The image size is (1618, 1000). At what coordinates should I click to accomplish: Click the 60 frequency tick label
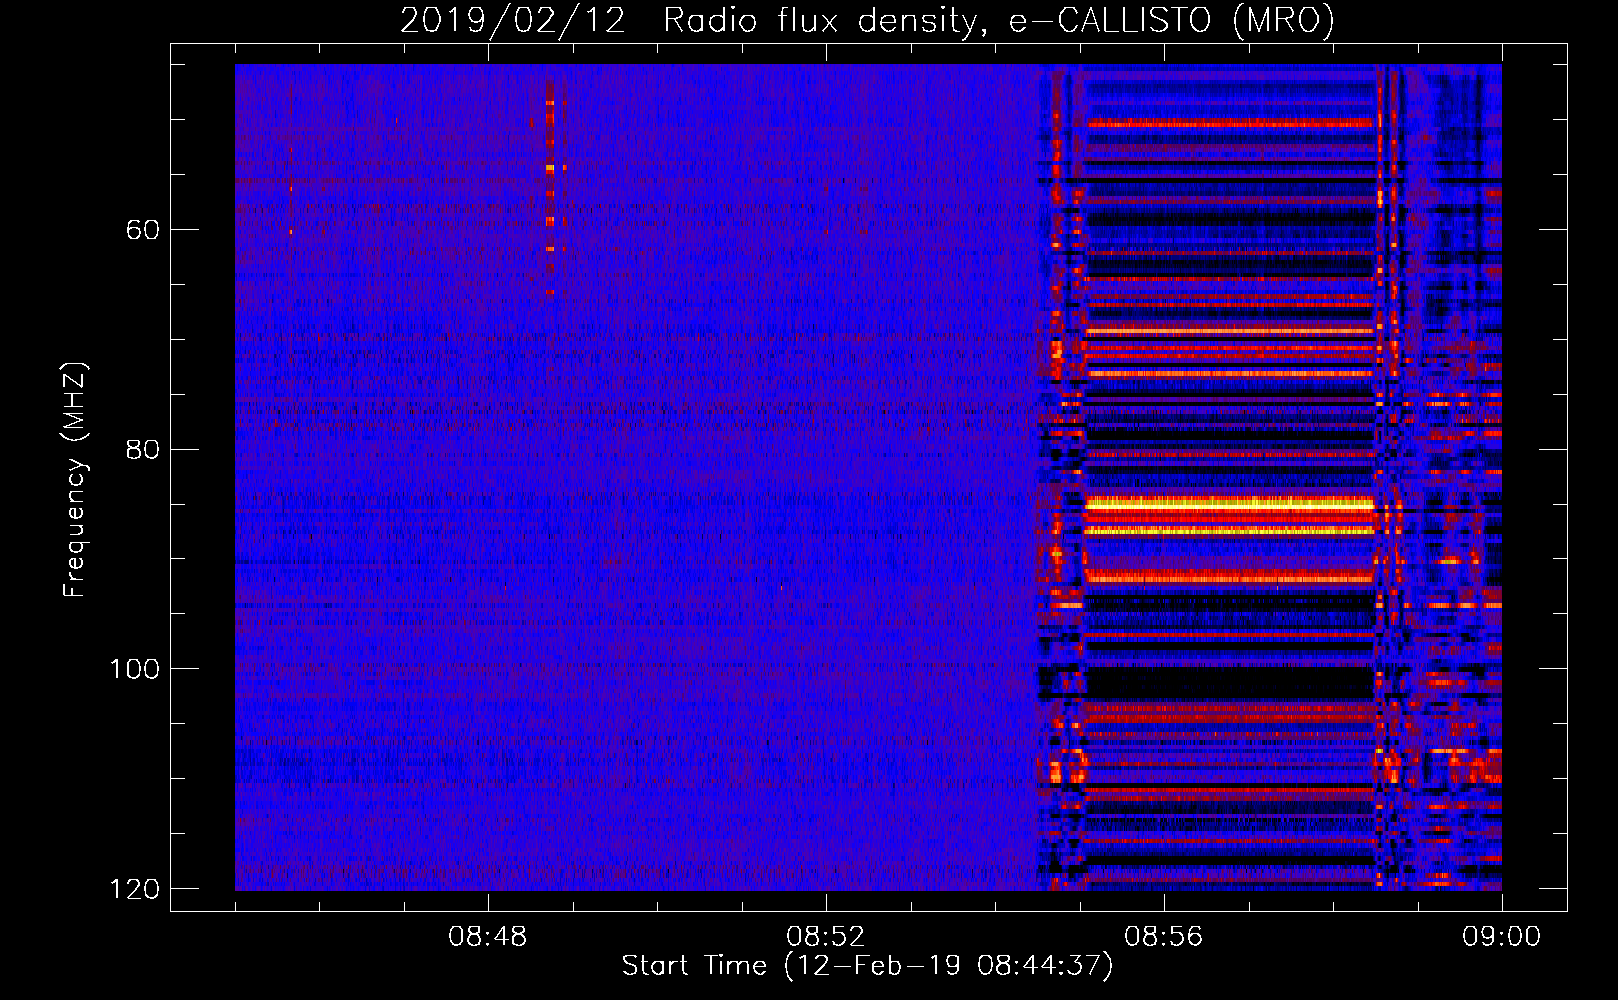143,230
